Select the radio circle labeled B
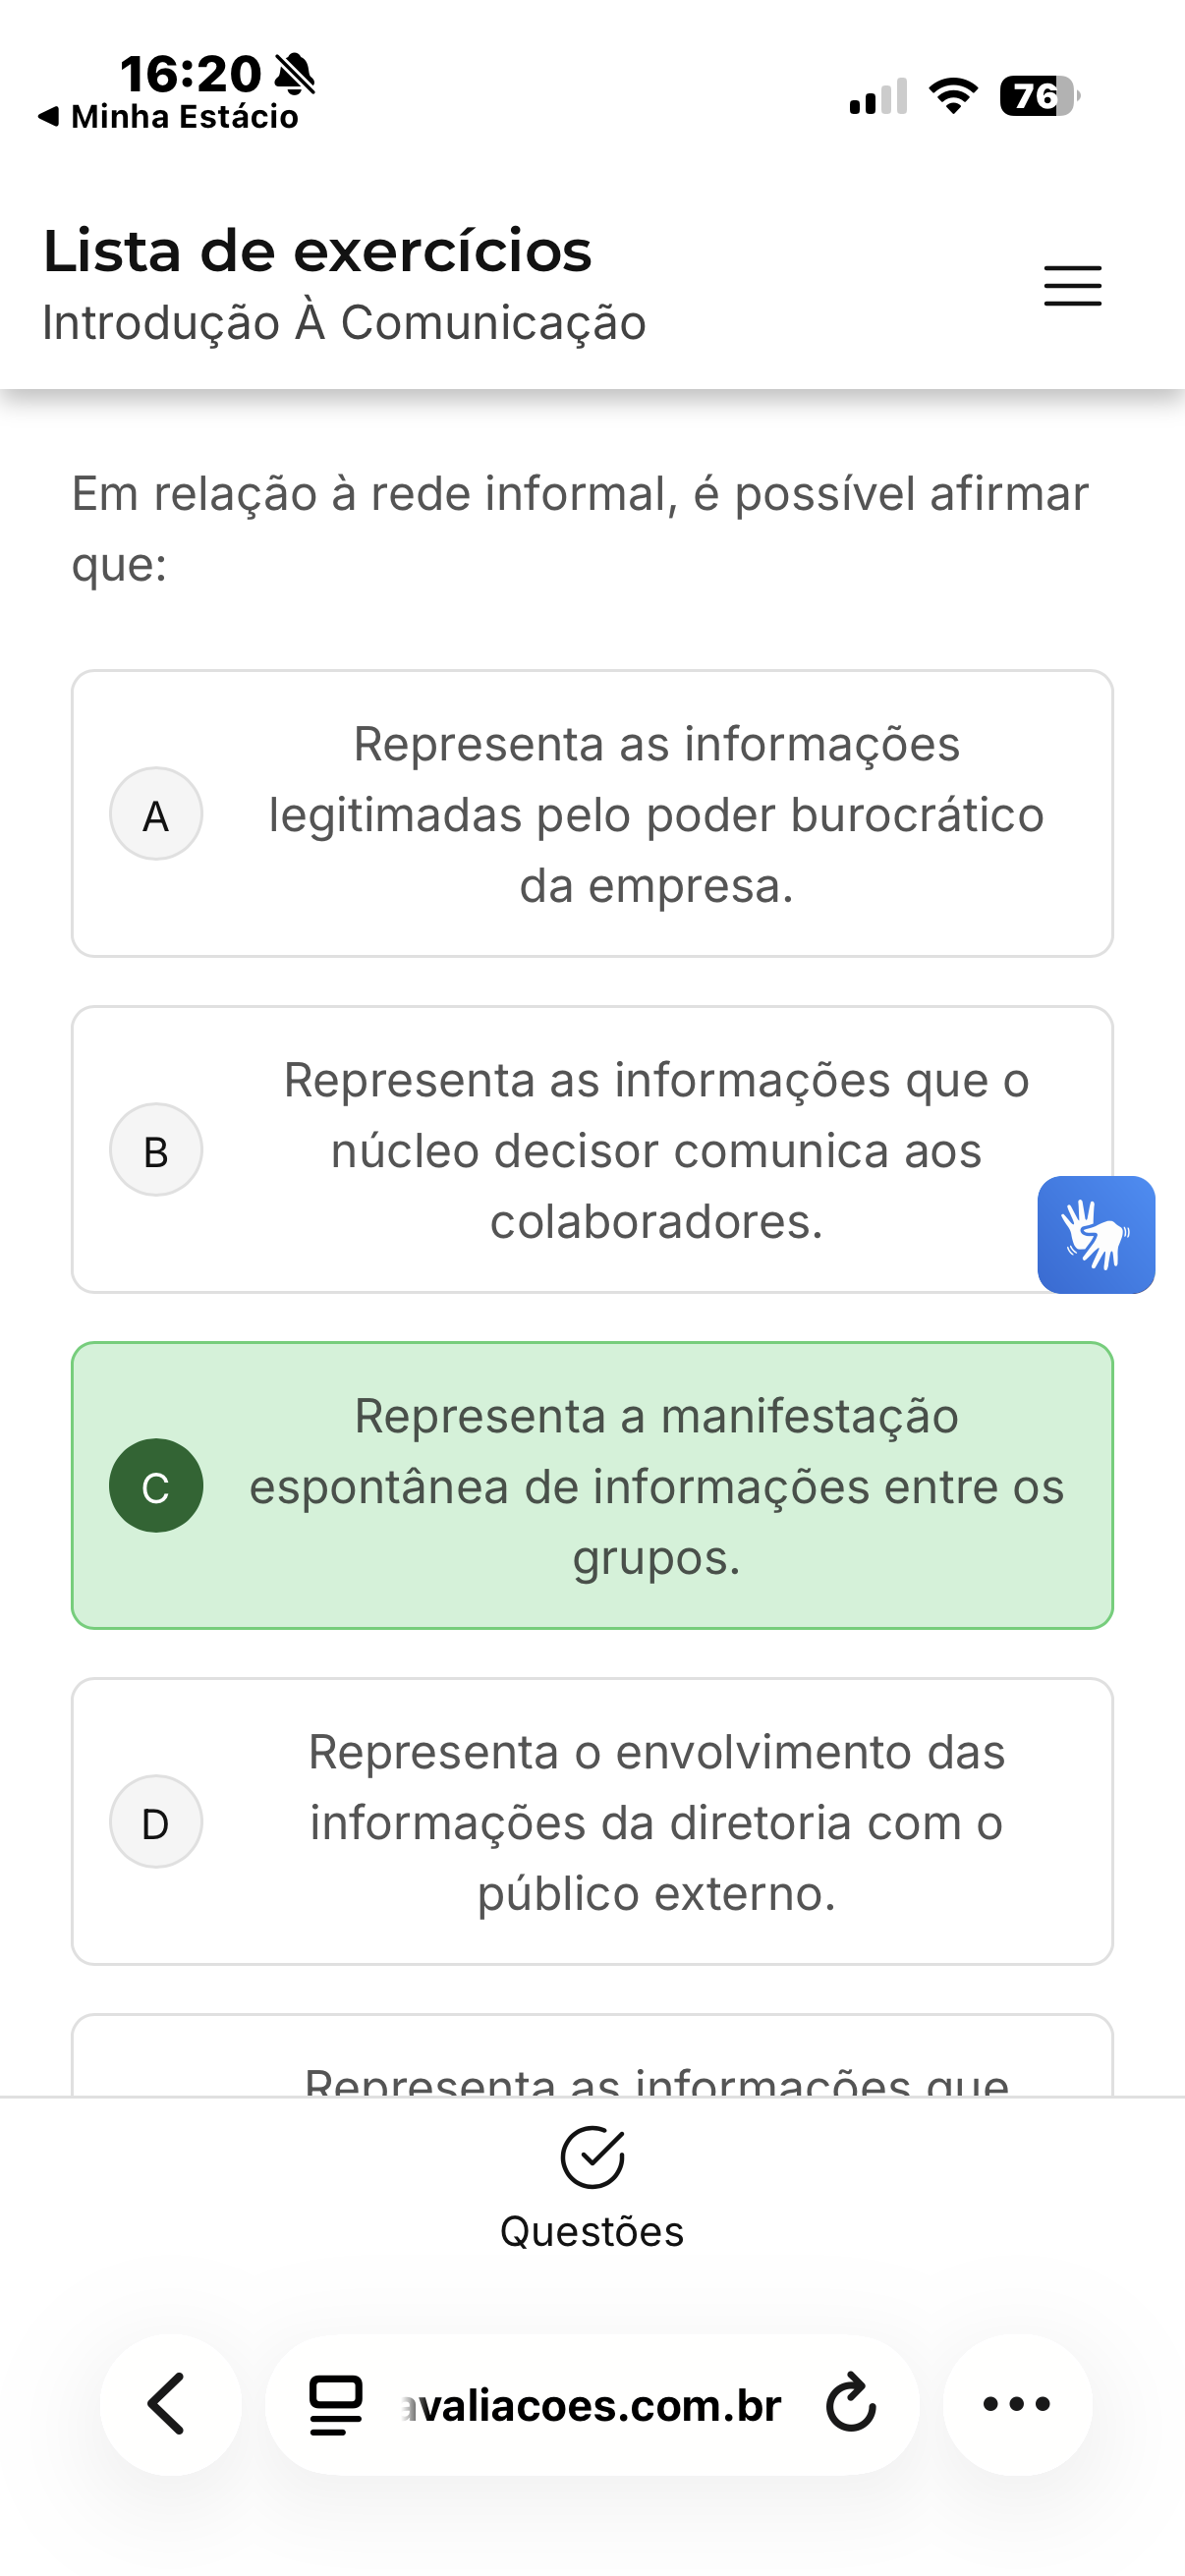The height and width of the screenshot is (2576, 1185). pos(156,1150)
